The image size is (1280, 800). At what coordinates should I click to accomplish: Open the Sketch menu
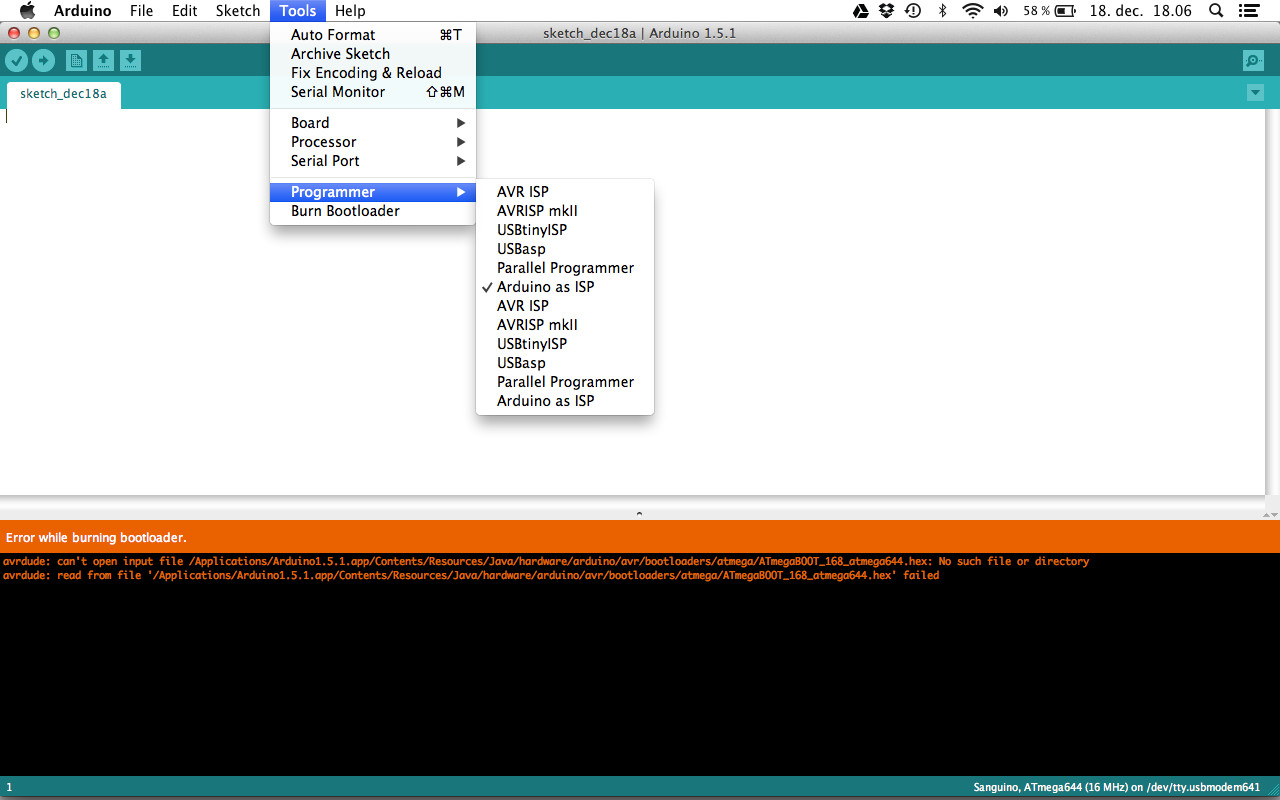[238, 11]
